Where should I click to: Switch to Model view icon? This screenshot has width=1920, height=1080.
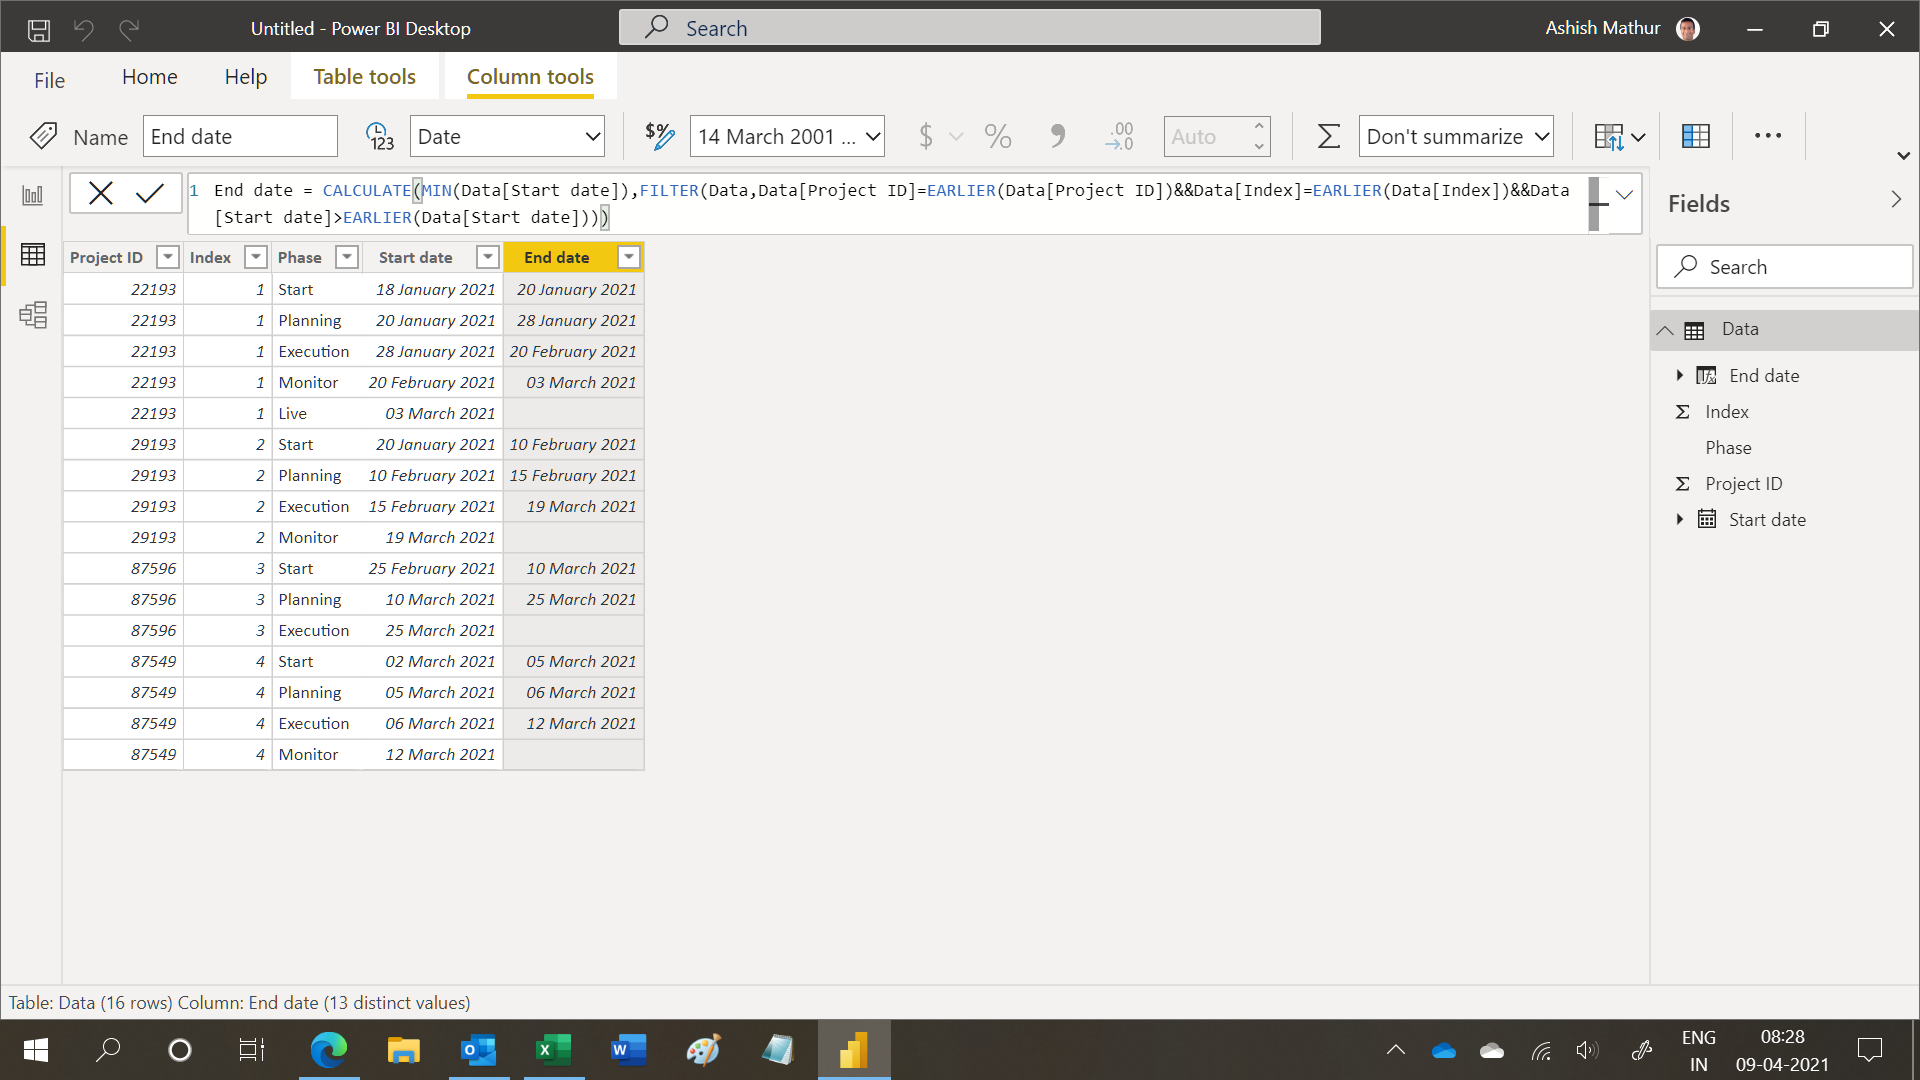click(33, 315)
